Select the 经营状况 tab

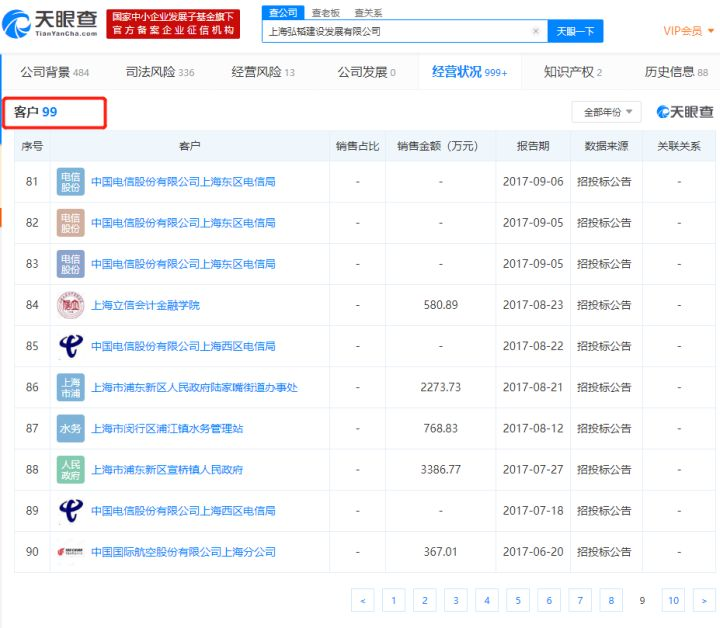pyautogui.click(x=469, y=72)
